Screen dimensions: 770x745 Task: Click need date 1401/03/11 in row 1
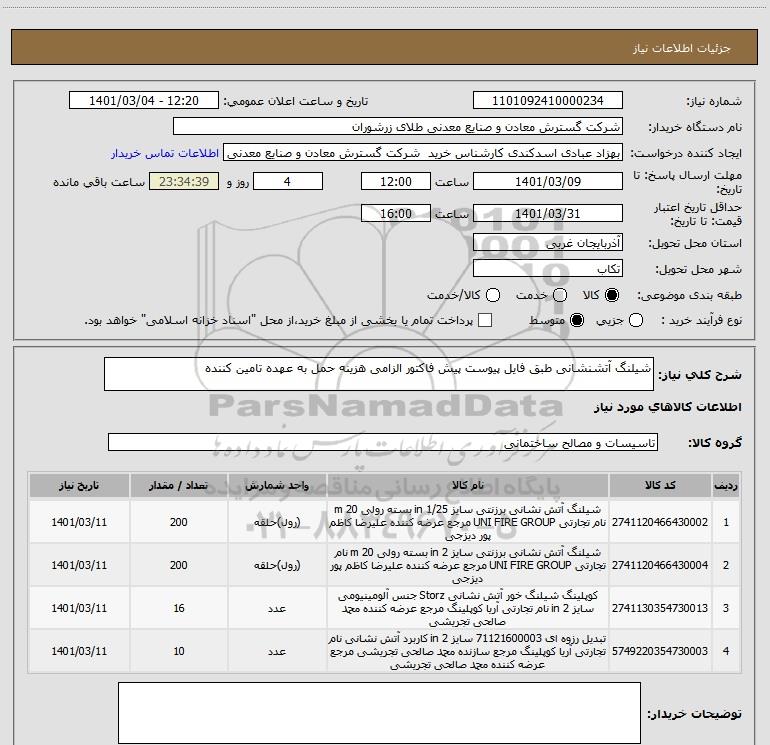[x=79, y=522]
